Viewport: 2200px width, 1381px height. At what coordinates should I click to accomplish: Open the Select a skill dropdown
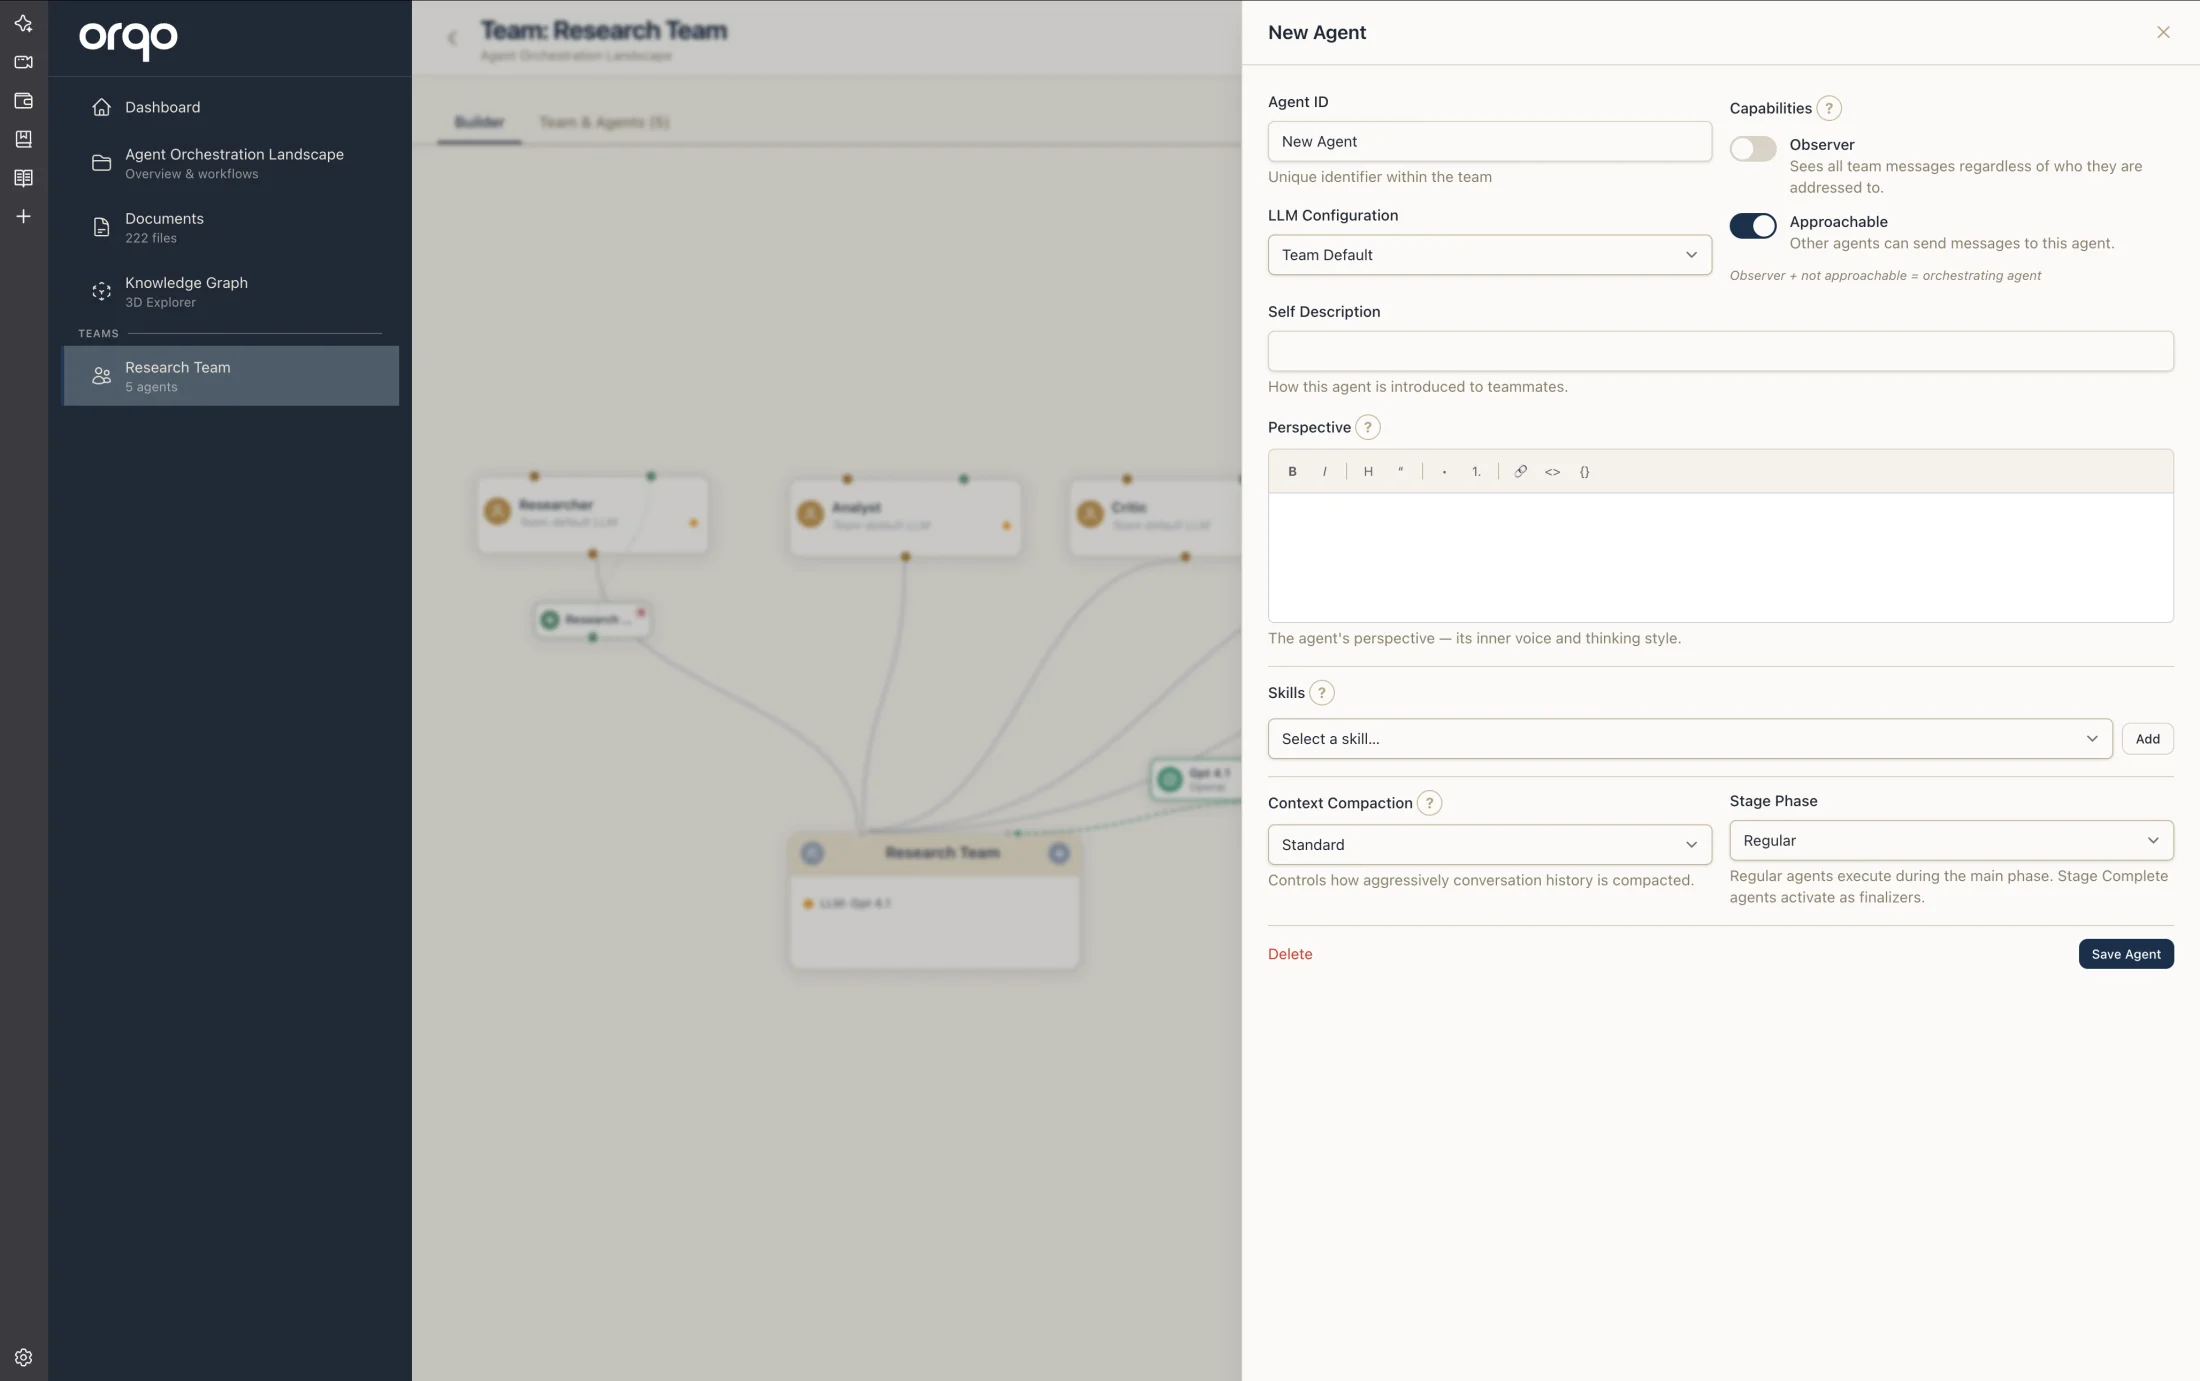point(1689,739)
